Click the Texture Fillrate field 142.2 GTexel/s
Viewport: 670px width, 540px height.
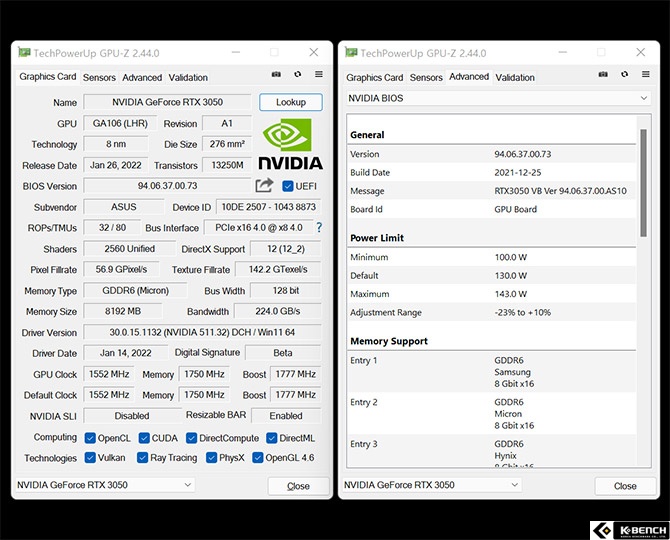coord(278,270)
